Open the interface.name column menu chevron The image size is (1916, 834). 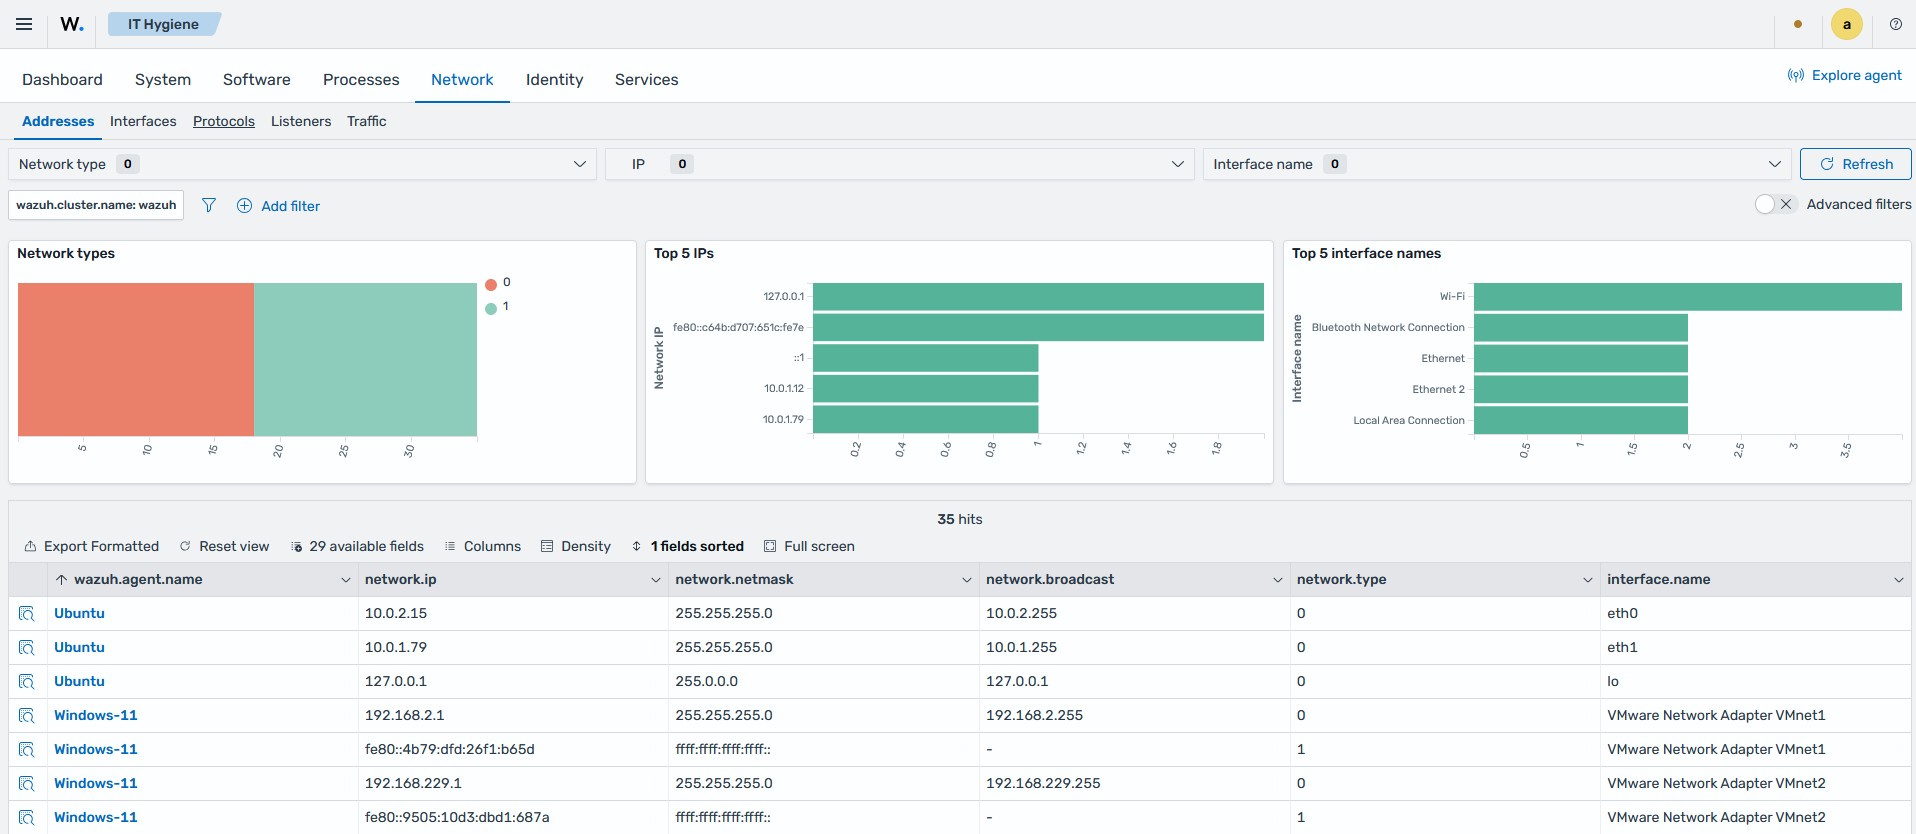click(x=1899, y=580)
